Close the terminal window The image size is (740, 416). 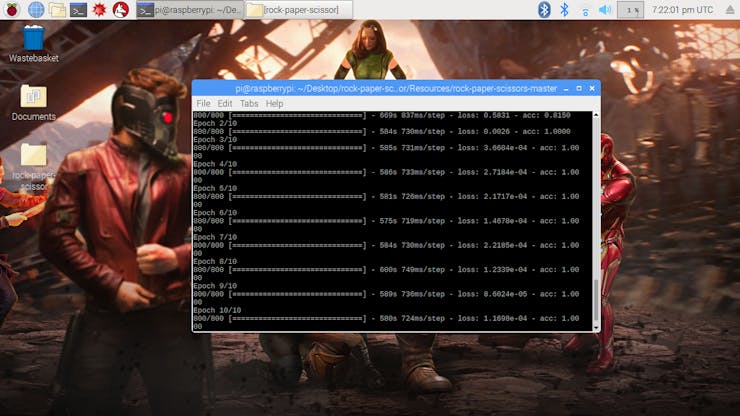(592, 88)
